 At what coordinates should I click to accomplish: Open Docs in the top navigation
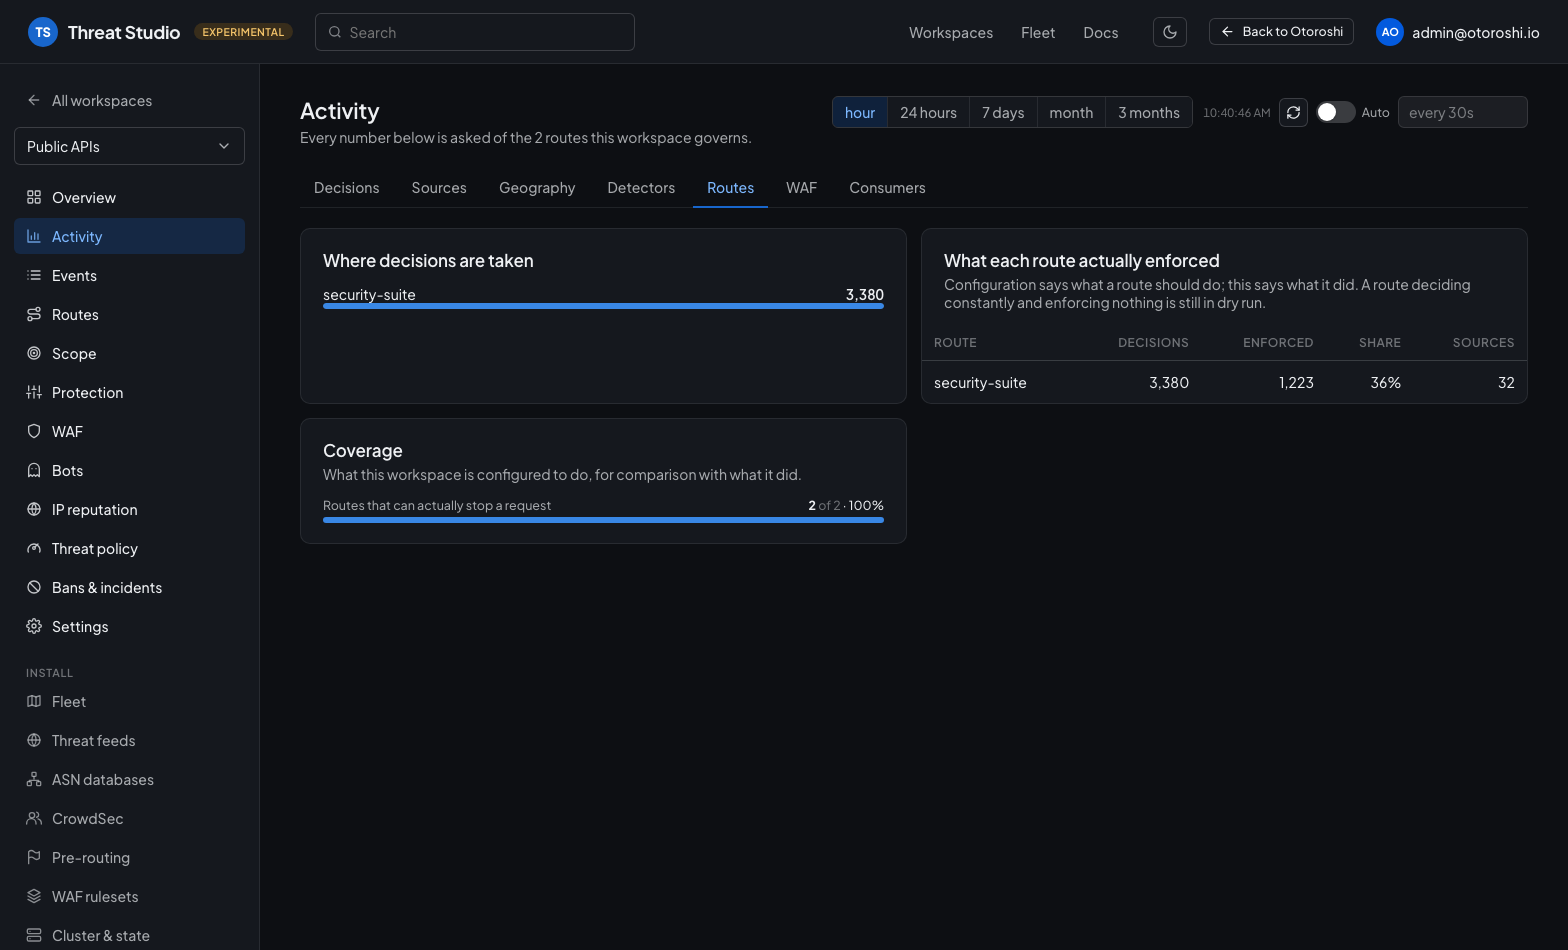coord(1101,32)
